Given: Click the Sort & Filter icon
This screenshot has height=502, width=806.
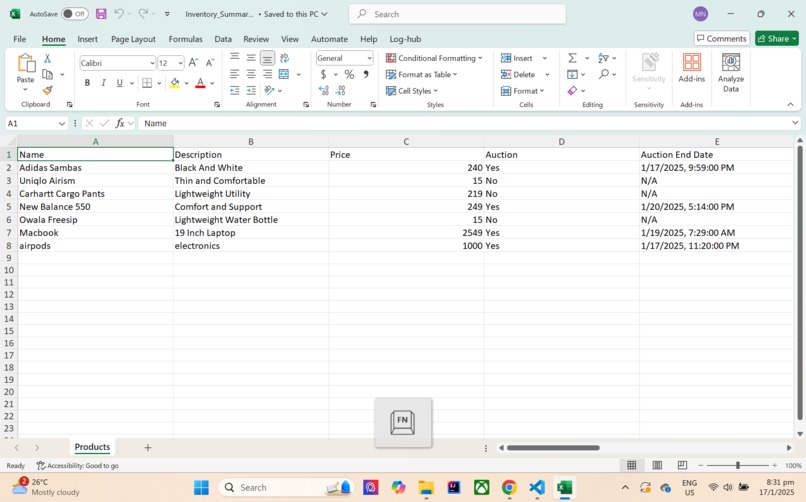Looking at the screenshot, I should click(603, 58).
